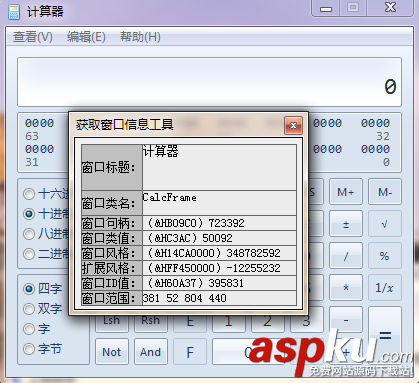
Task: Click the And button
Action: (151, 352)
